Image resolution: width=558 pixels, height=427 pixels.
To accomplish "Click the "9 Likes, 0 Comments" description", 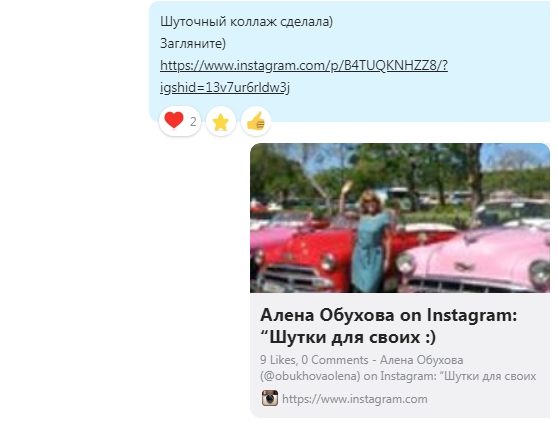I will click(314, 360).
